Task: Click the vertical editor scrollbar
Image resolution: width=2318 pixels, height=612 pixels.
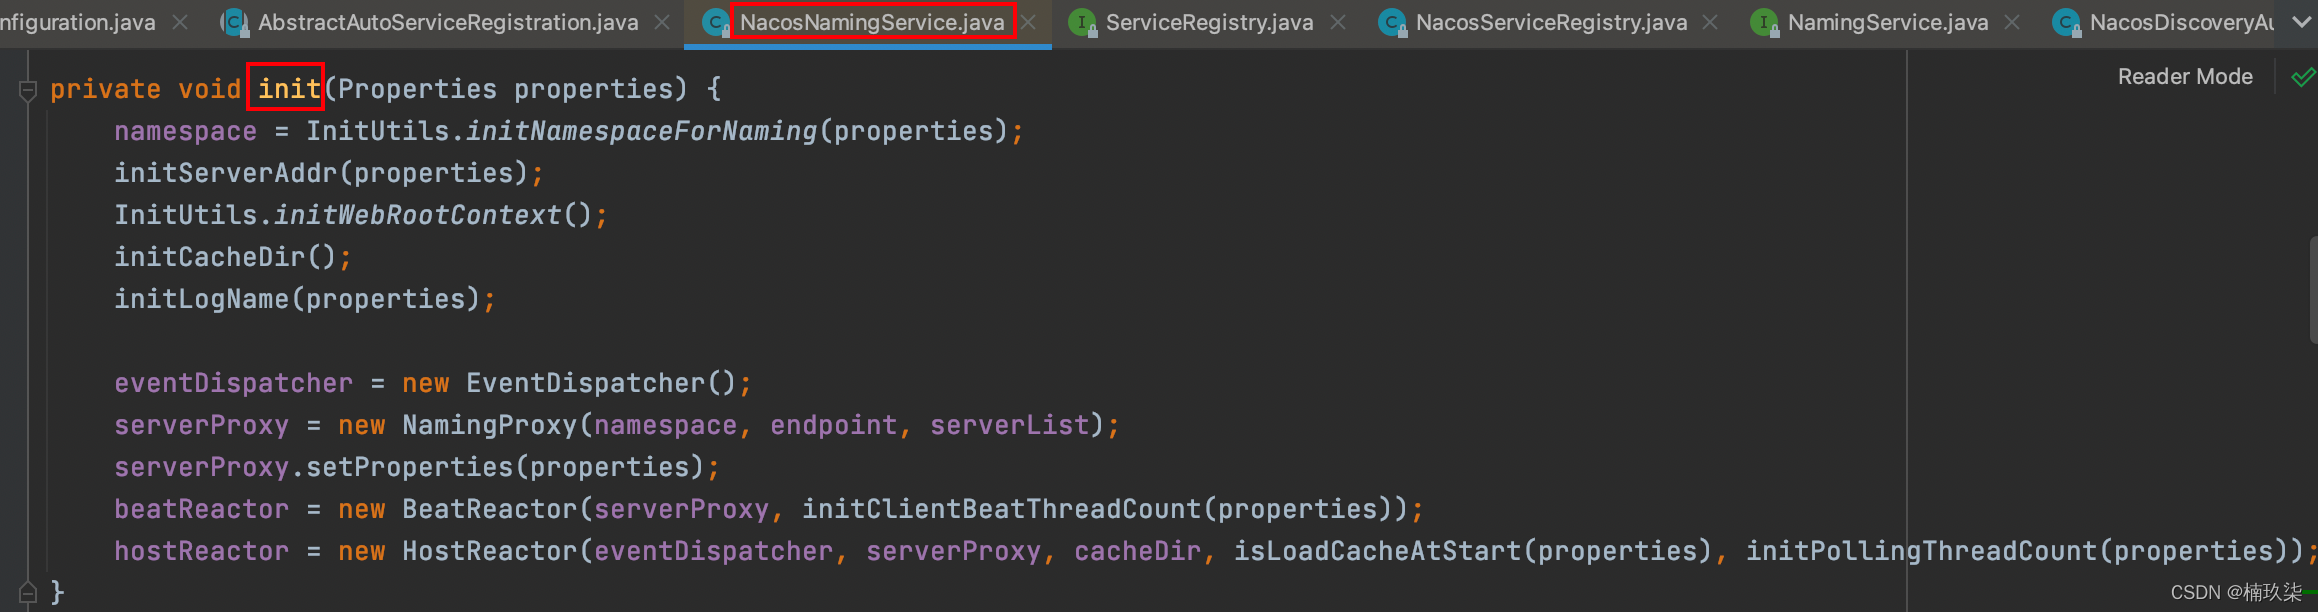Action: tap(2313, 290)
